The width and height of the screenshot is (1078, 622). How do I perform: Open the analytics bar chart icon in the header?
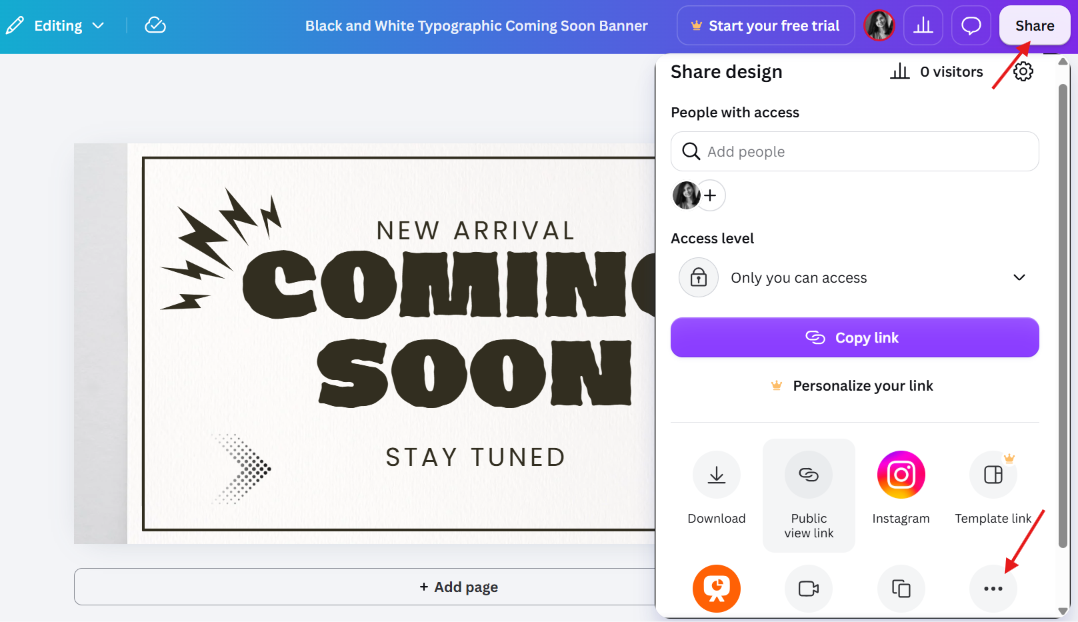(x=923, y=26)
